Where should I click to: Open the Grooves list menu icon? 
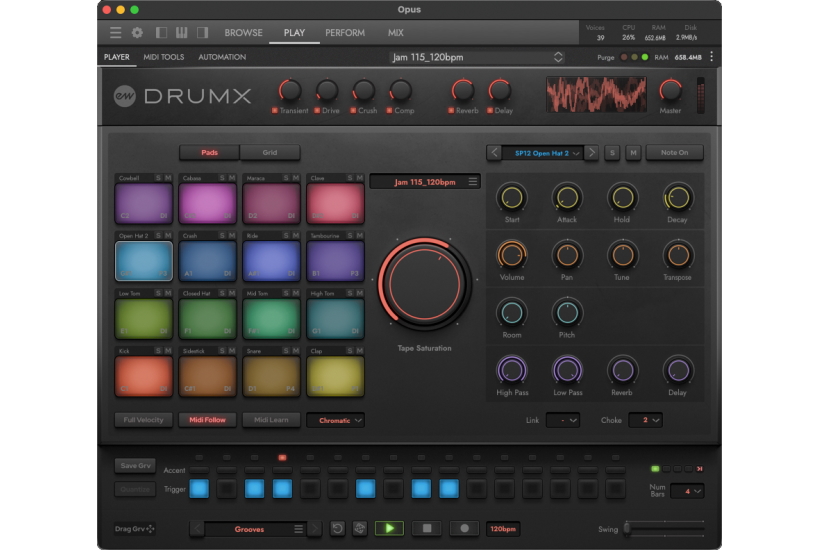(x=298, y=529)
